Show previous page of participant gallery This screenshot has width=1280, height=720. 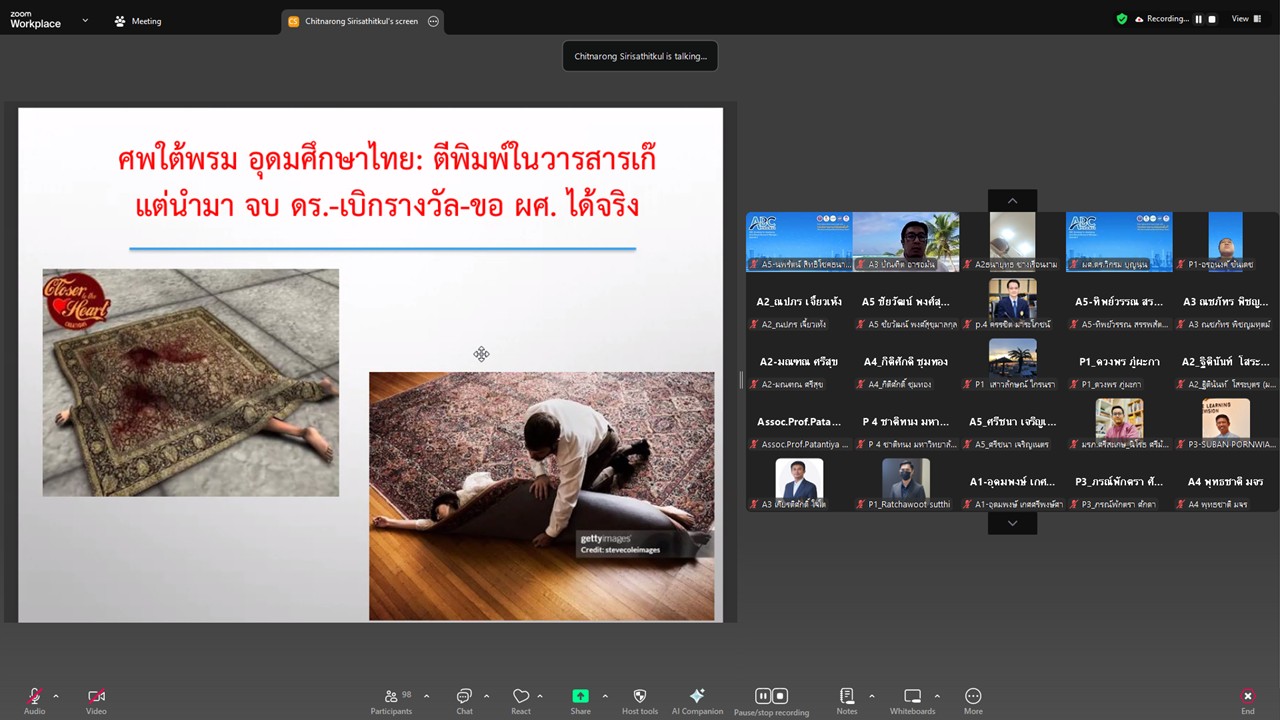pos(1012,201)
